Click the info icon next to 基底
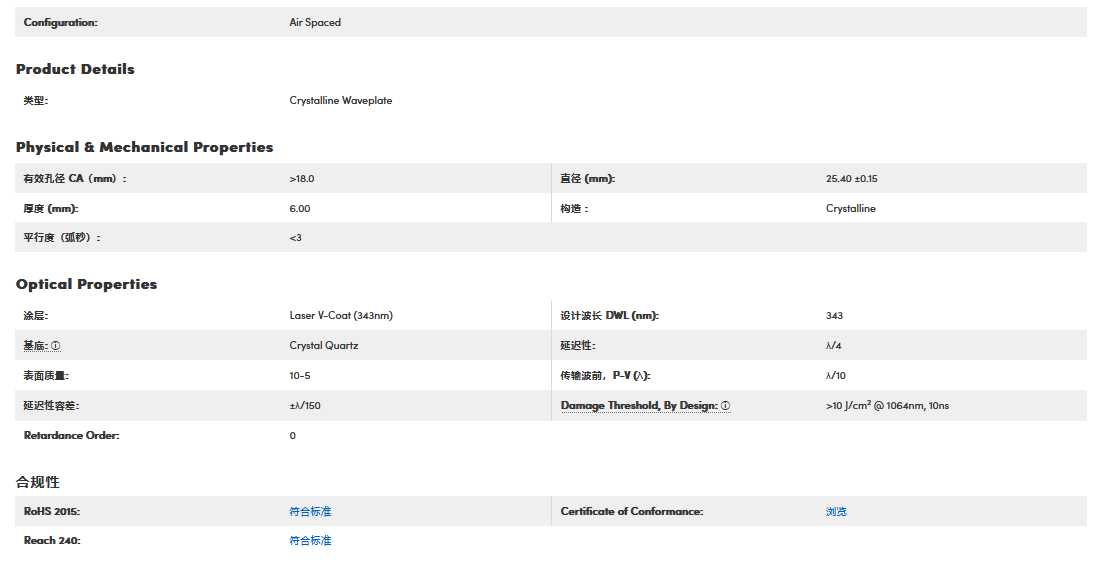Viewport: 1098px width, 579px height. coord(56,346)
